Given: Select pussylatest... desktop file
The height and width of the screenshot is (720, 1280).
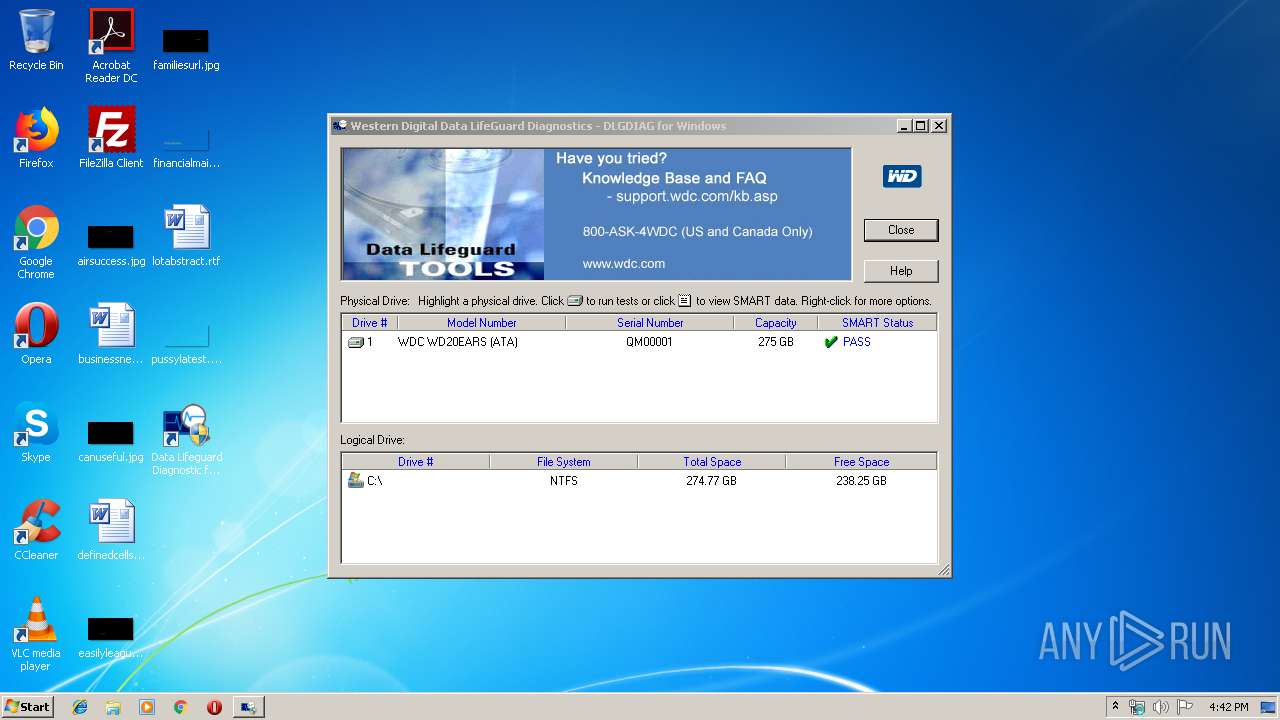Looking at the screenshot, I should click(x=186, y=342).
